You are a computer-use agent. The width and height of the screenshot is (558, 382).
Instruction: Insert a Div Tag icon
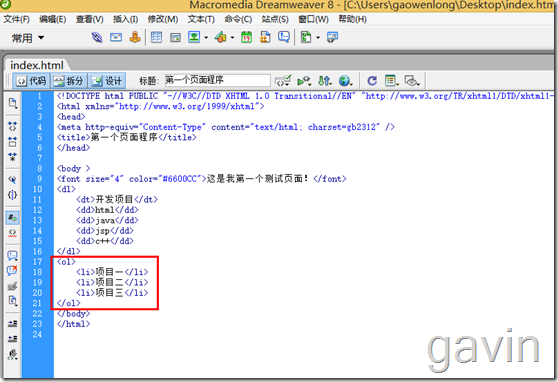[x=175, y=37]
